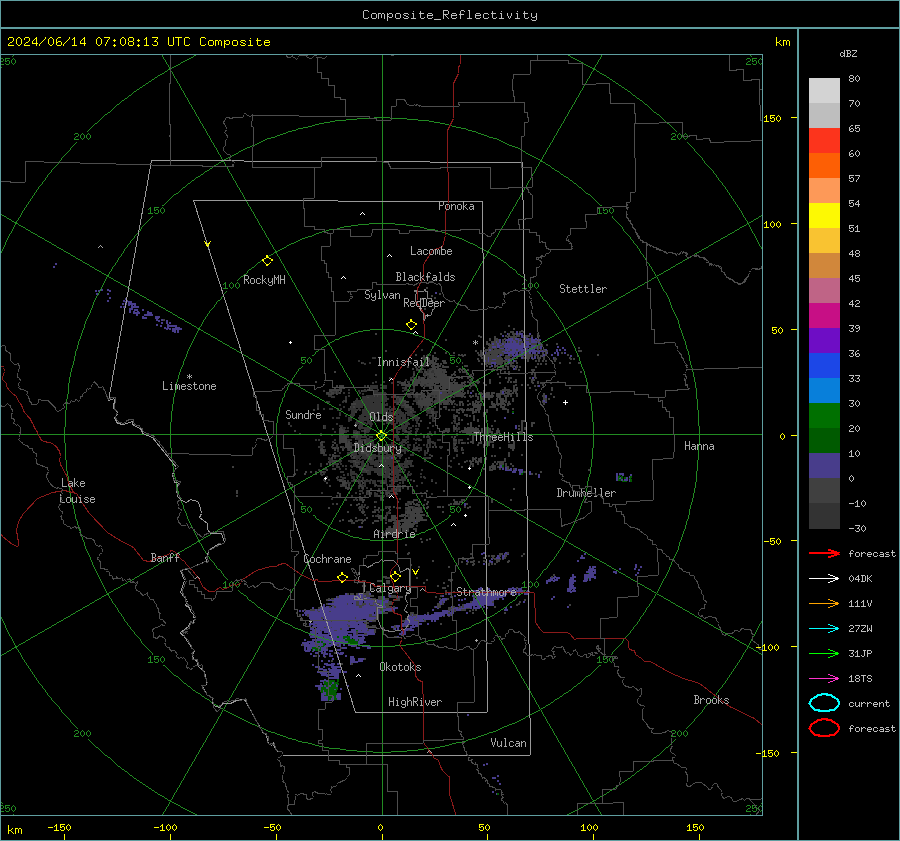Click the yellow diamond marker above Calgary
The image size is (900, 841).
pyautogui.click(x=395, y=576)
